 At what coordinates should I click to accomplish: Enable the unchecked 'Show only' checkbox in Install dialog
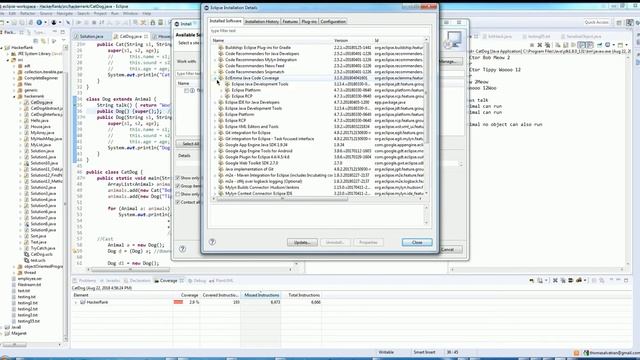(178, 194)
